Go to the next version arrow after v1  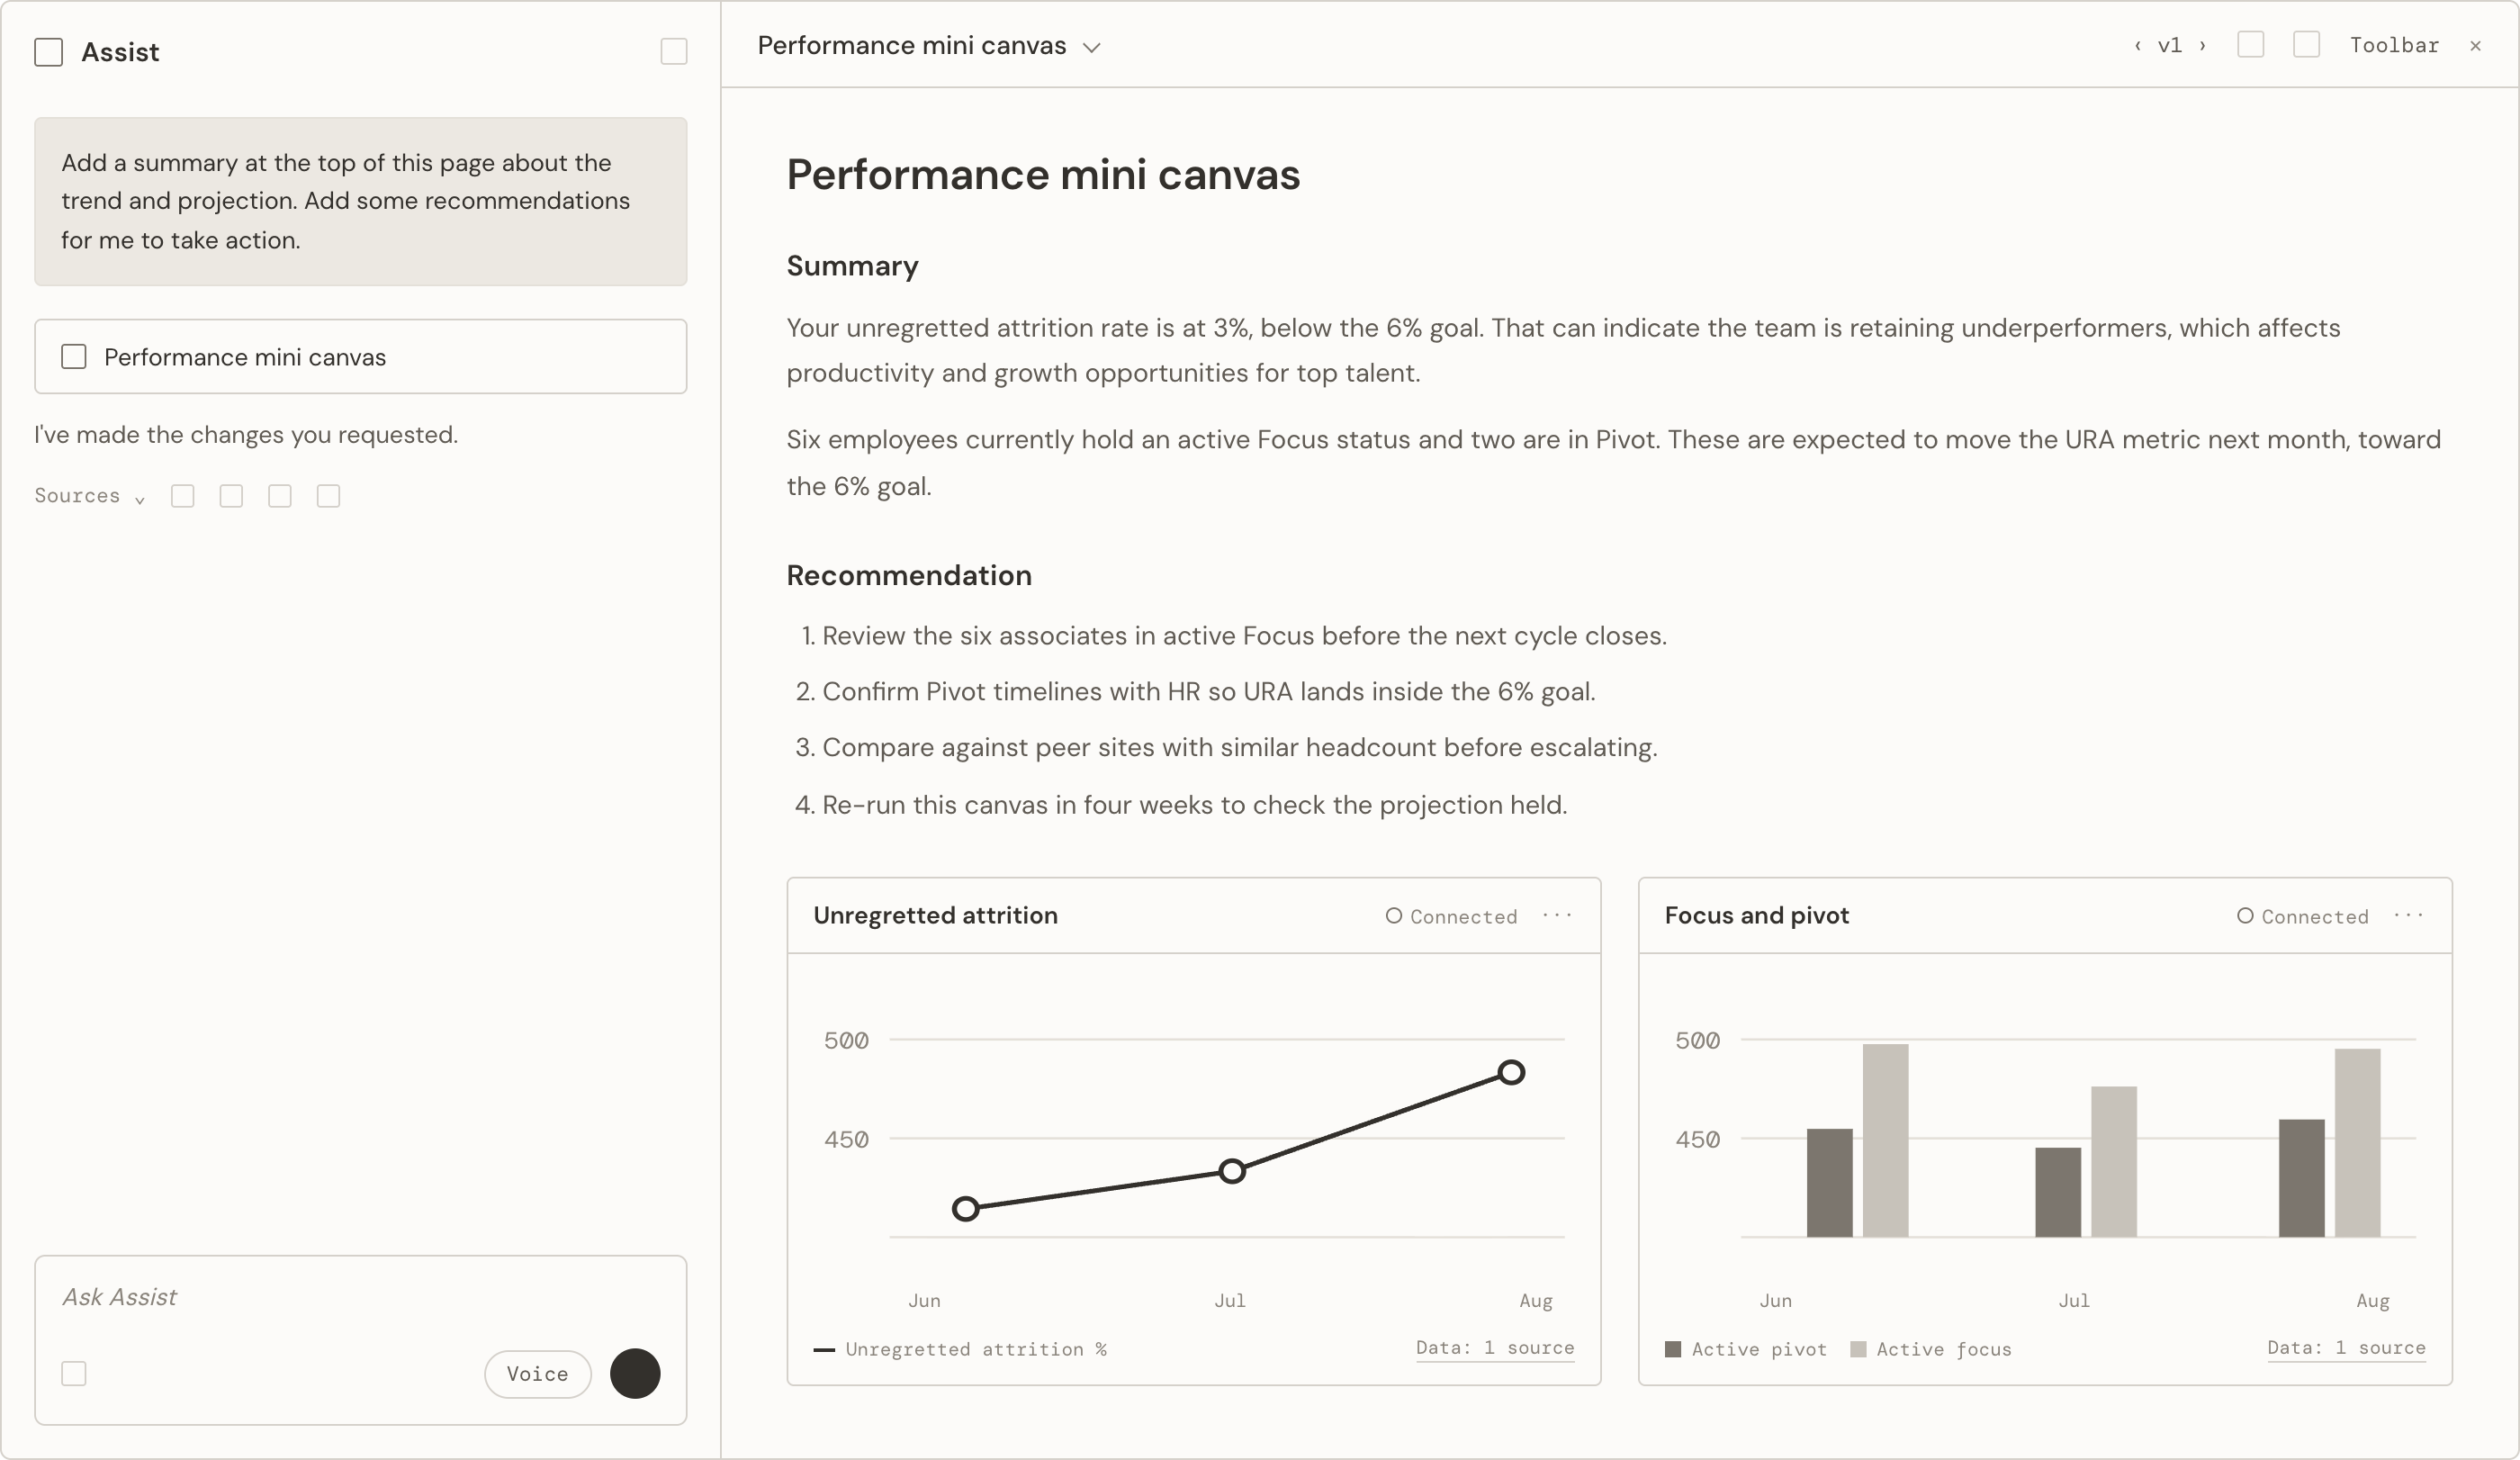pyautogui.click(x=2202, y=45)
